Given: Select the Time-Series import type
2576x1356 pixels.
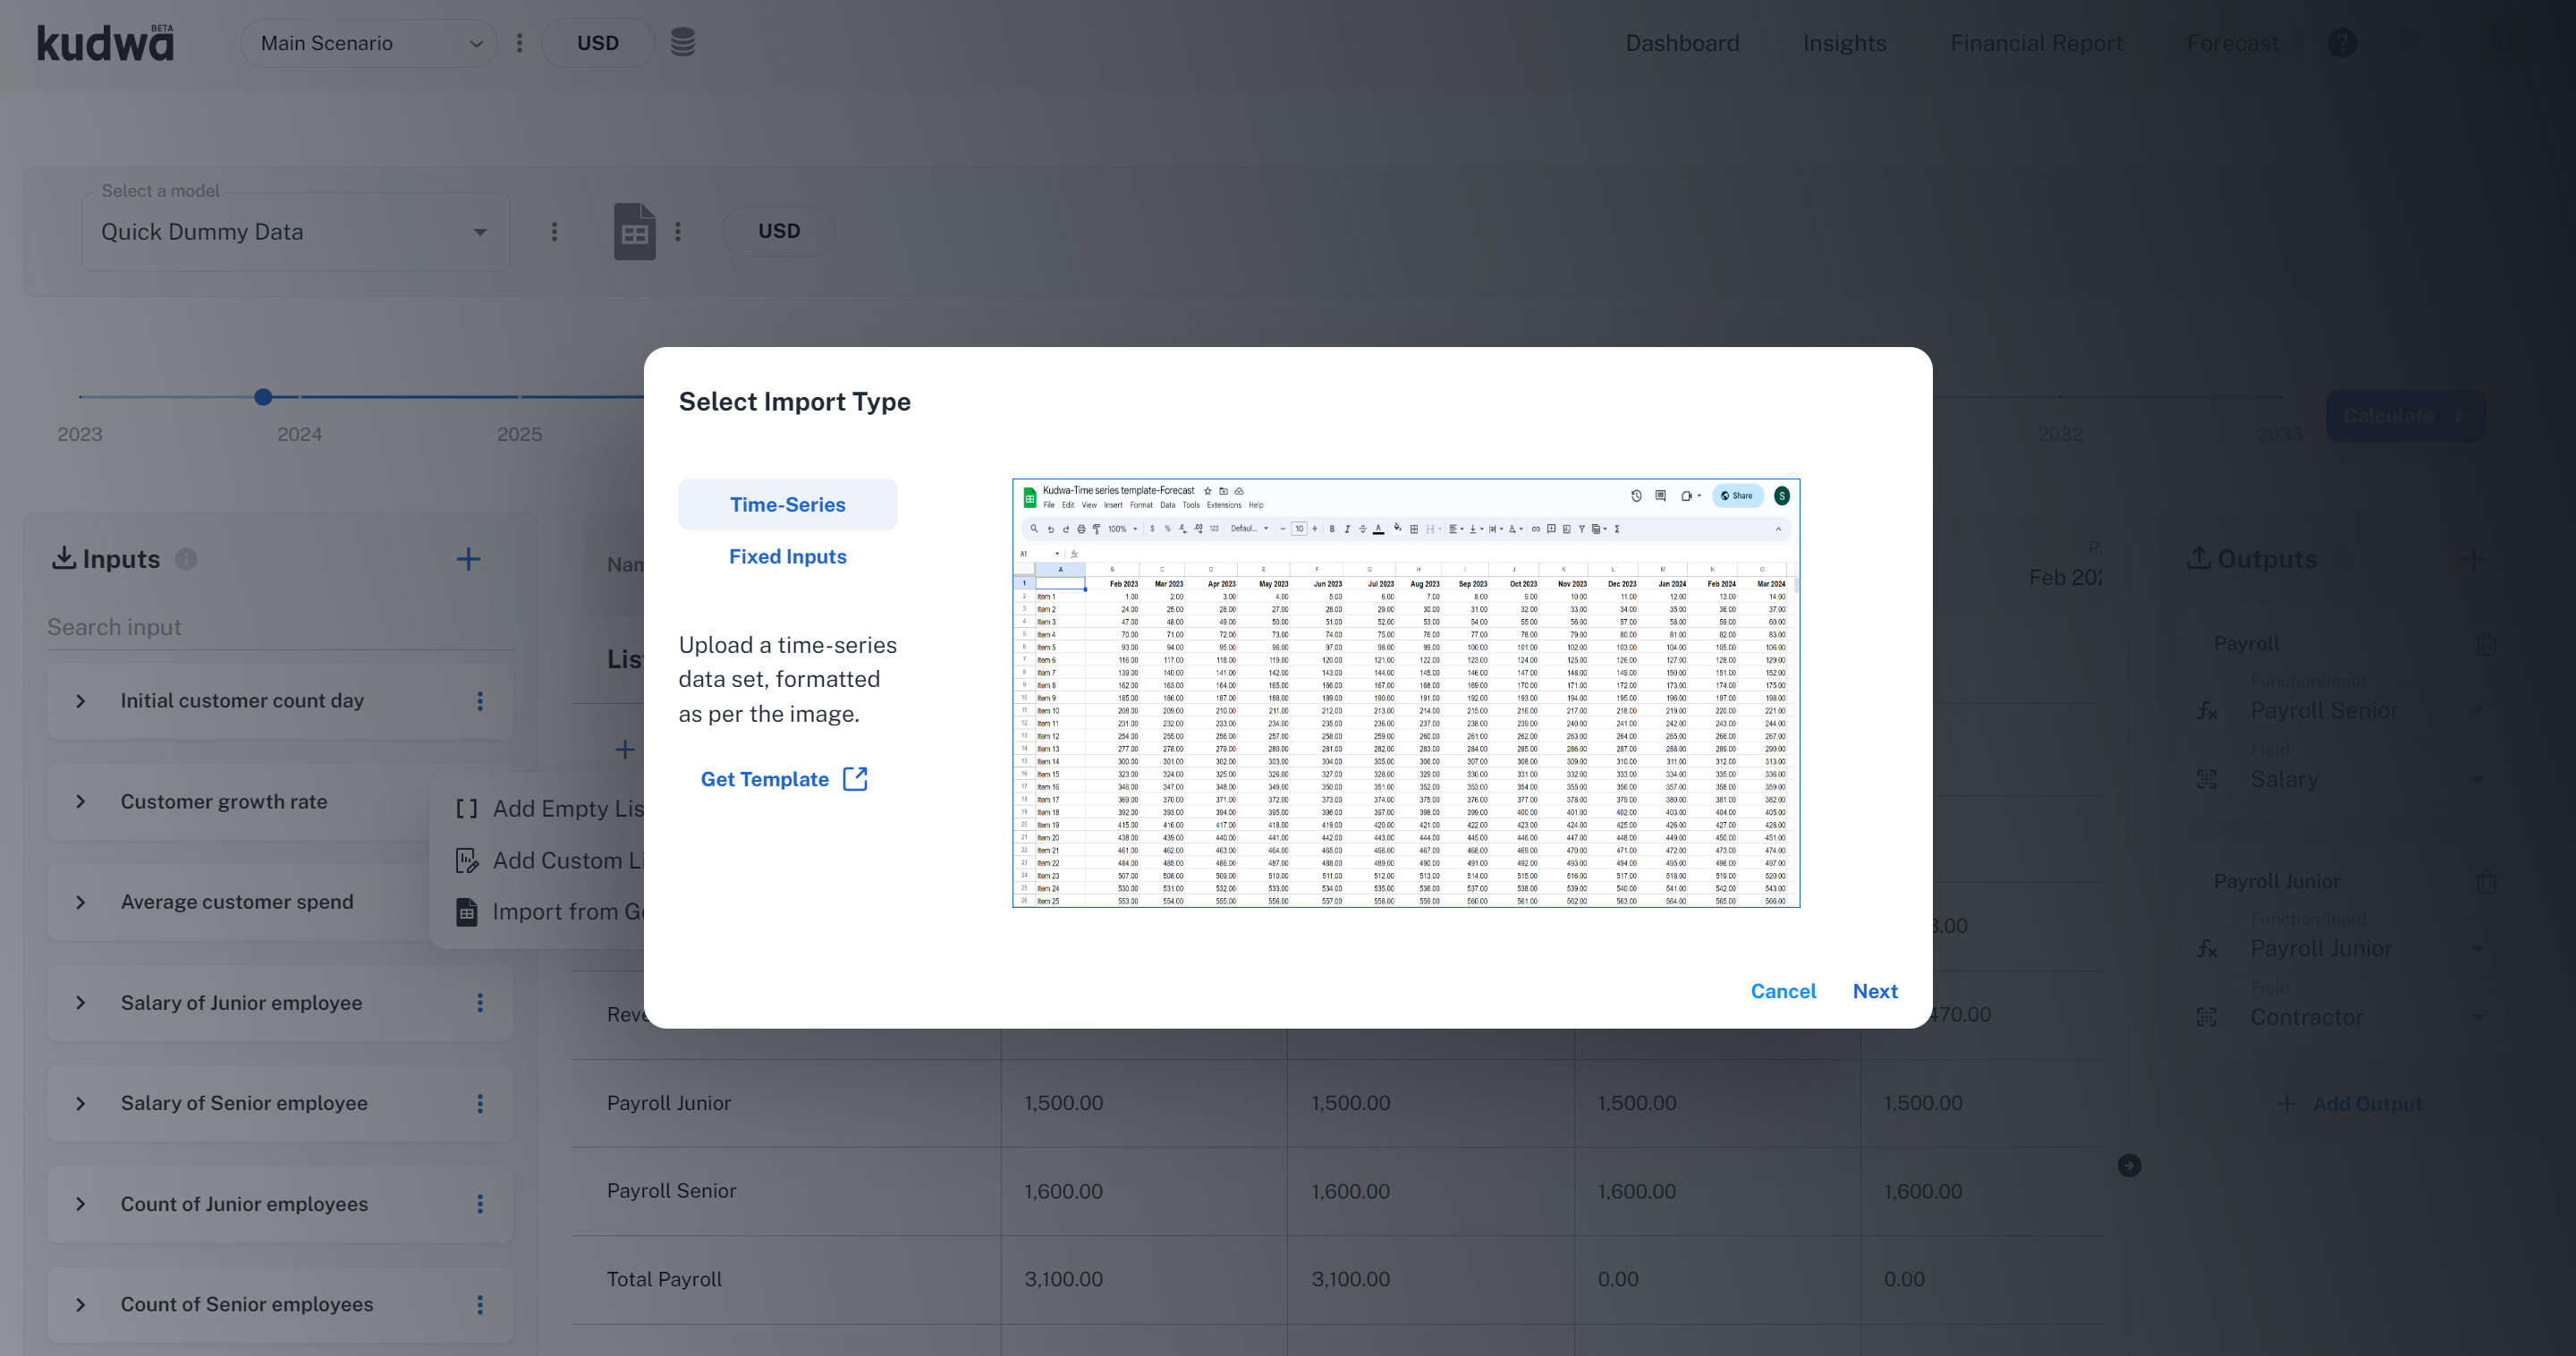Looking at the screenshot, I should point(787,505).
